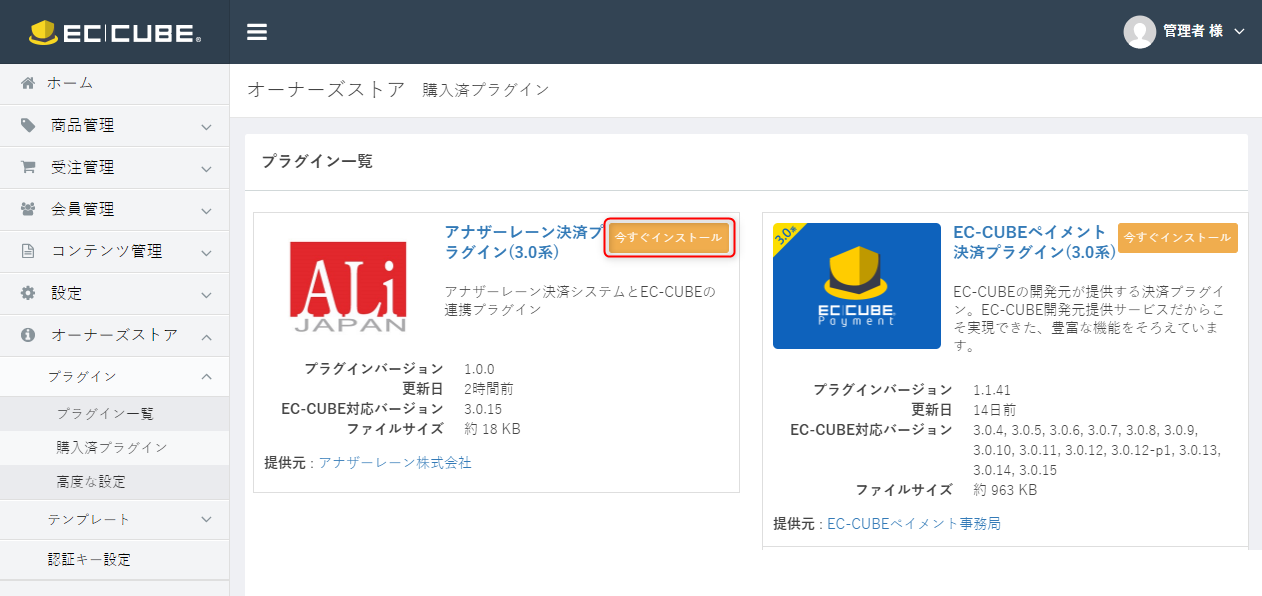Image resolution: width=1262 pixels, height=596 pixels.
Task: Click テンプレート label in sidebar
Action: (89, 519)
